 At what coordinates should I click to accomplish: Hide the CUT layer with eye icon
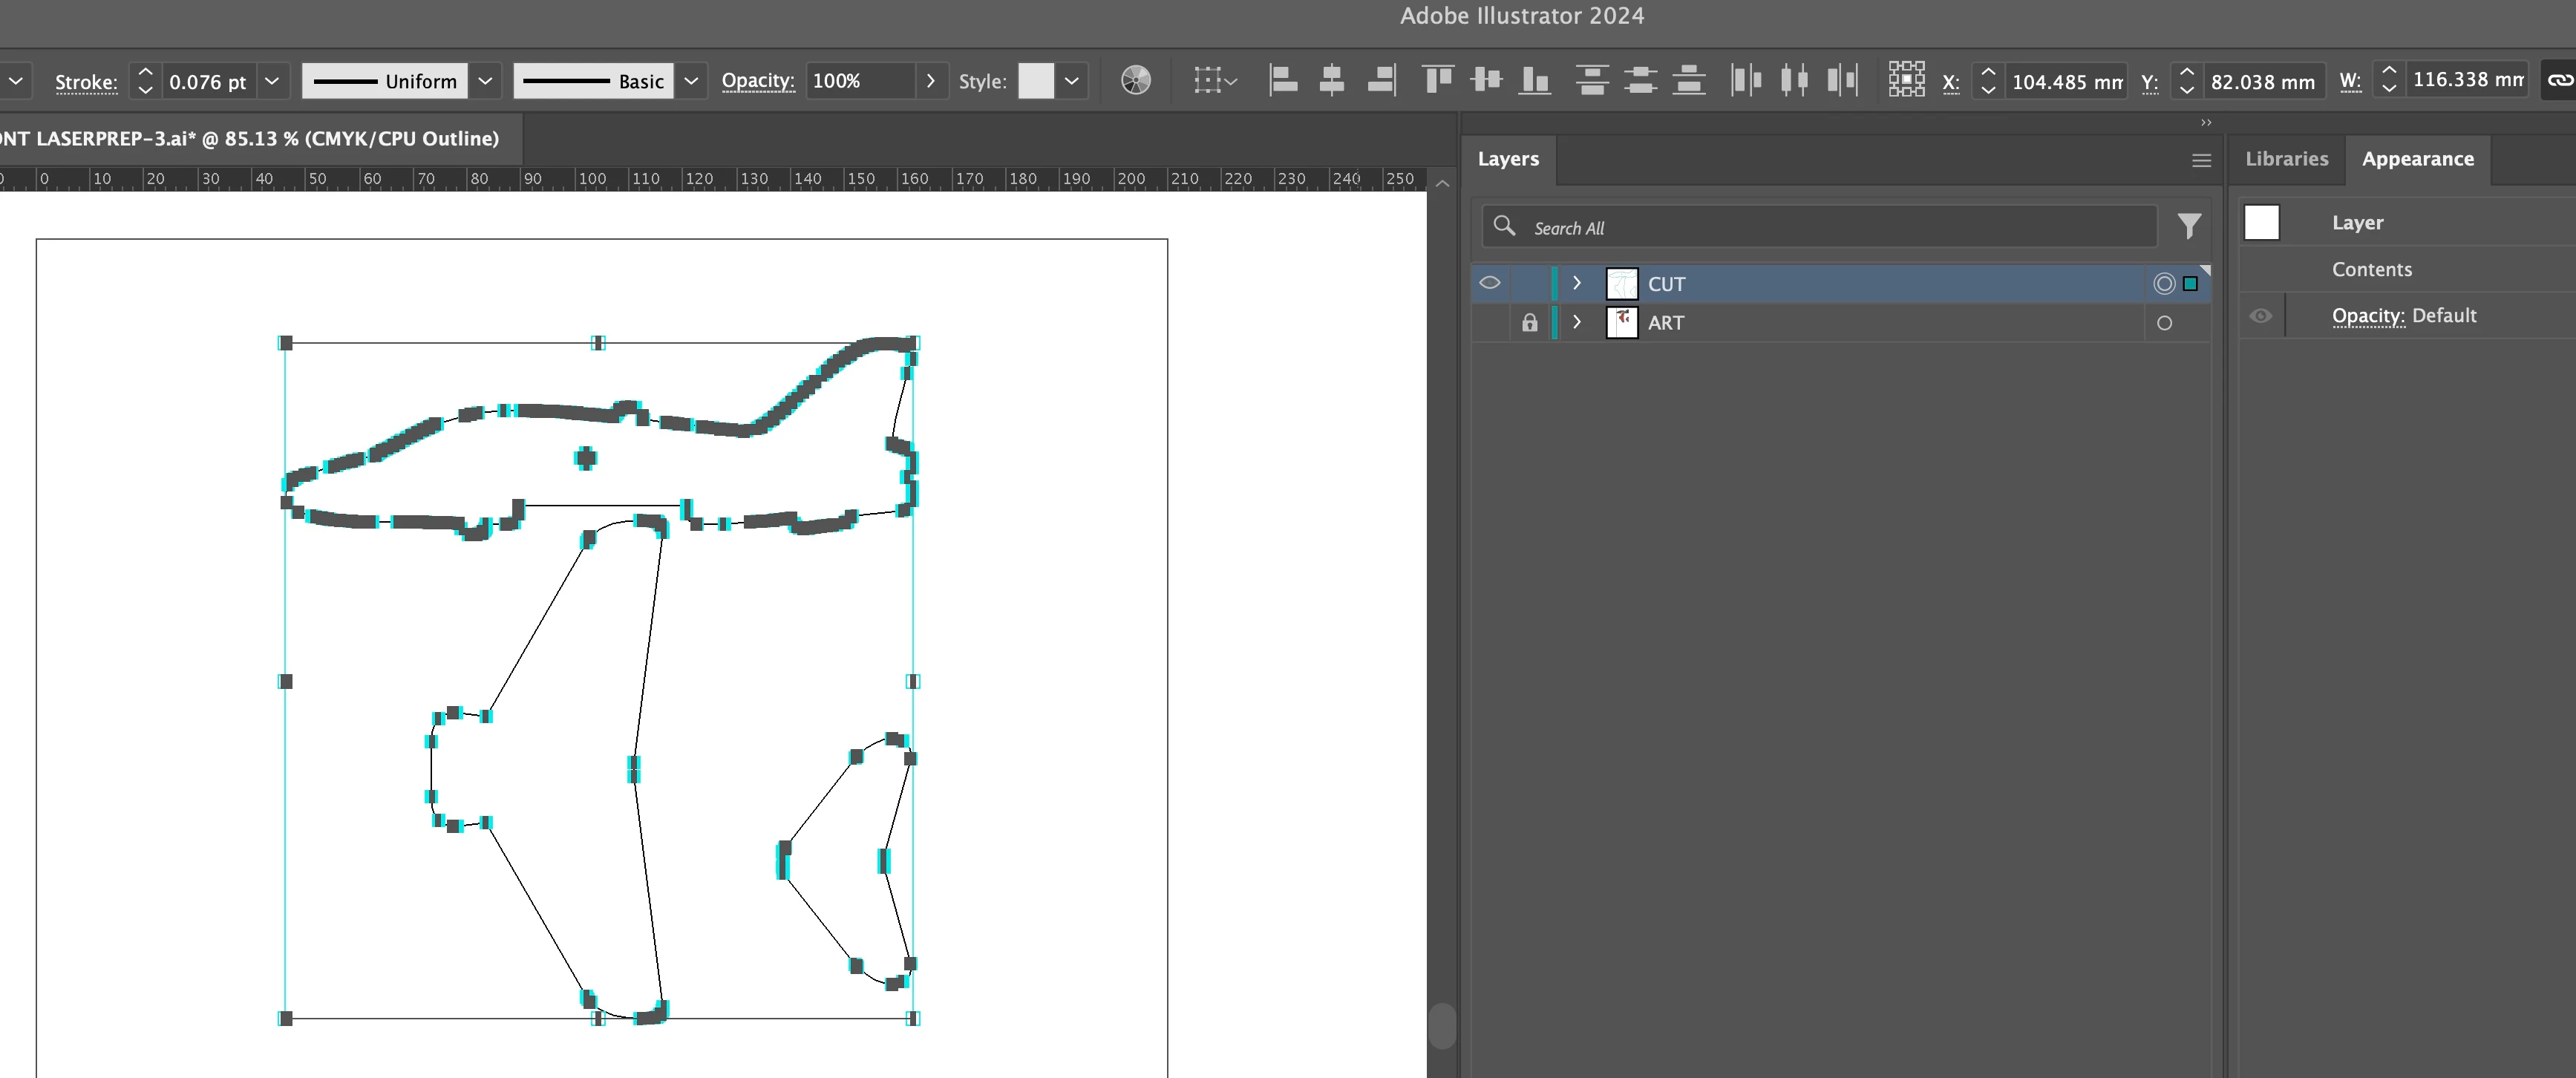[1489, 283]
